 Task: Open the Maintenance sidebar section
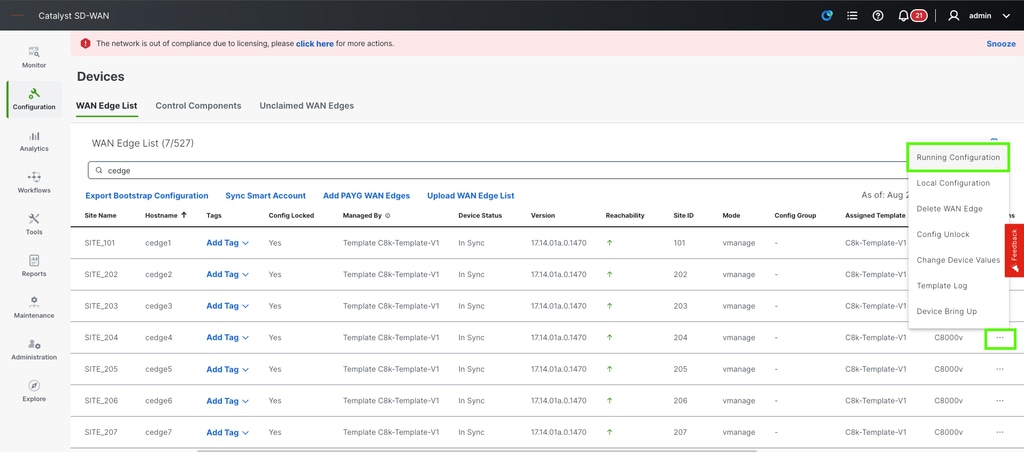pyautogui.click(x=34, y=307)
